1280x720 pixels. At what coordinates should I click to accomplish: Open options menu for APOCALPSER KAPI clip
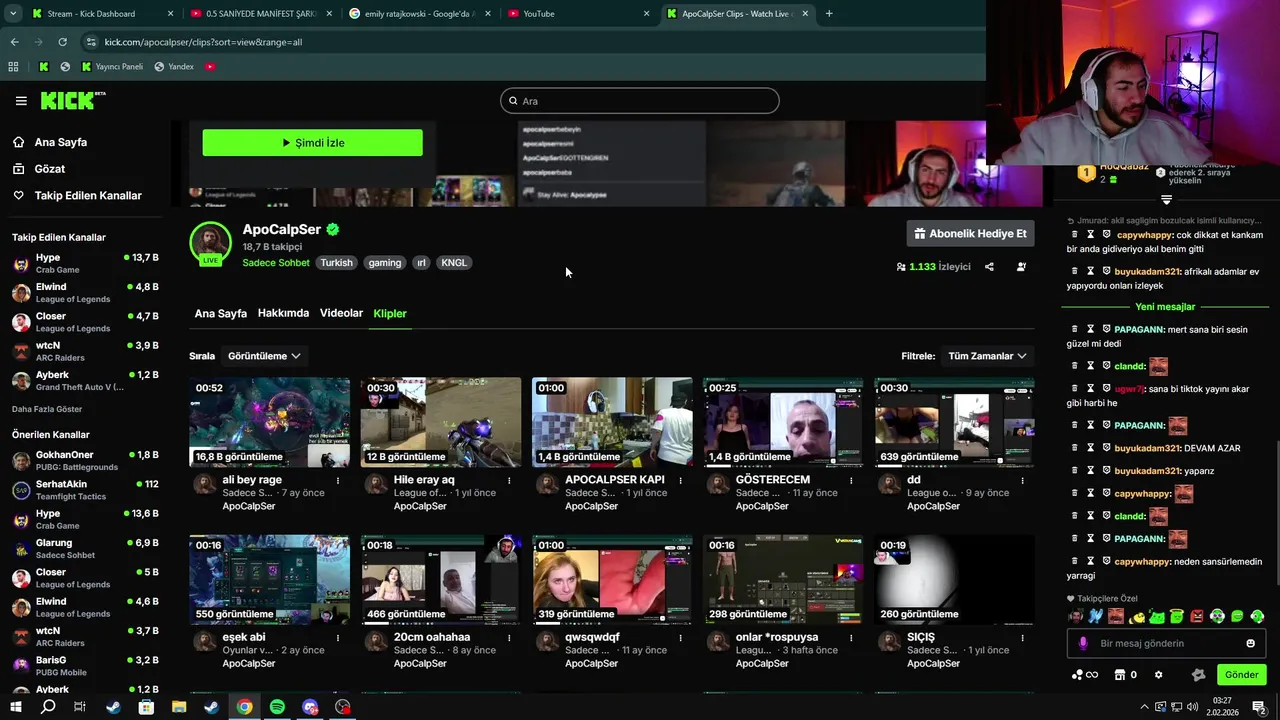(680, 481)
